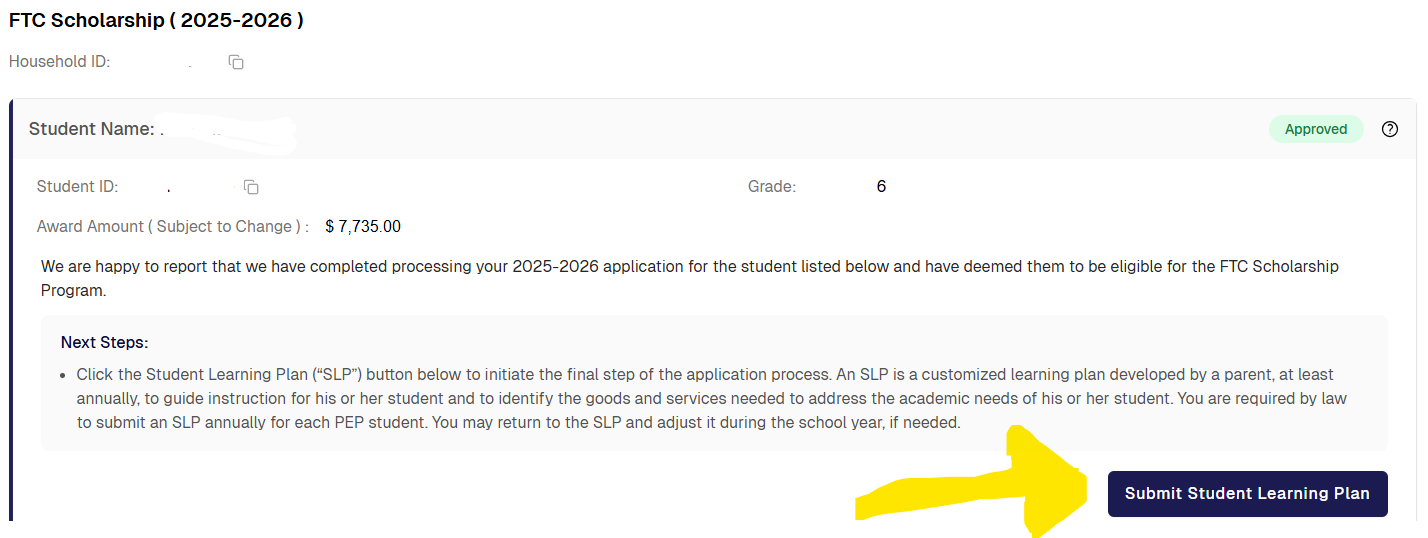
Task: Click the Next Steps heading
Action: [x=104, y=343]
